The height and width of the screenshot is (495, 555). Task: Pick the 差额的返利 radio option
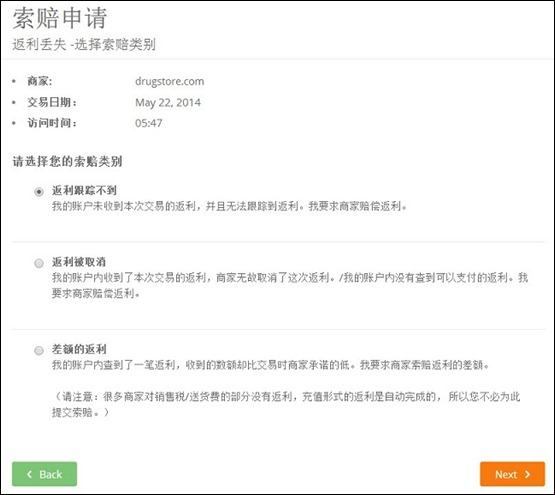(39, 351)
